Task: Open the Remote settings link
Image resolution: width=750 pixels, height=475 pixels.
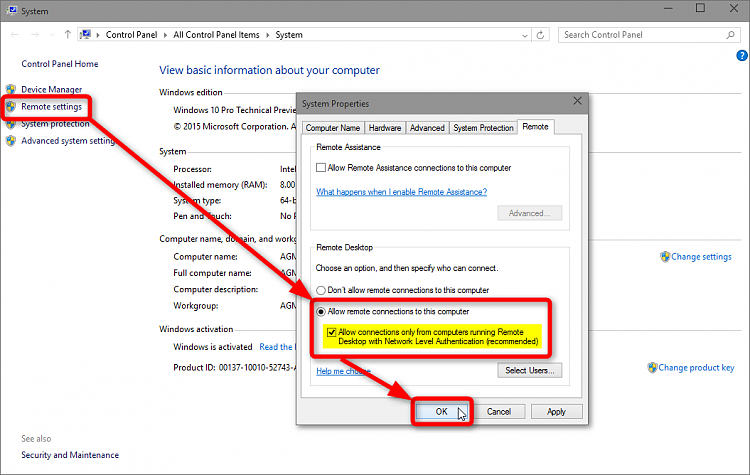Action: pos(52,107)
